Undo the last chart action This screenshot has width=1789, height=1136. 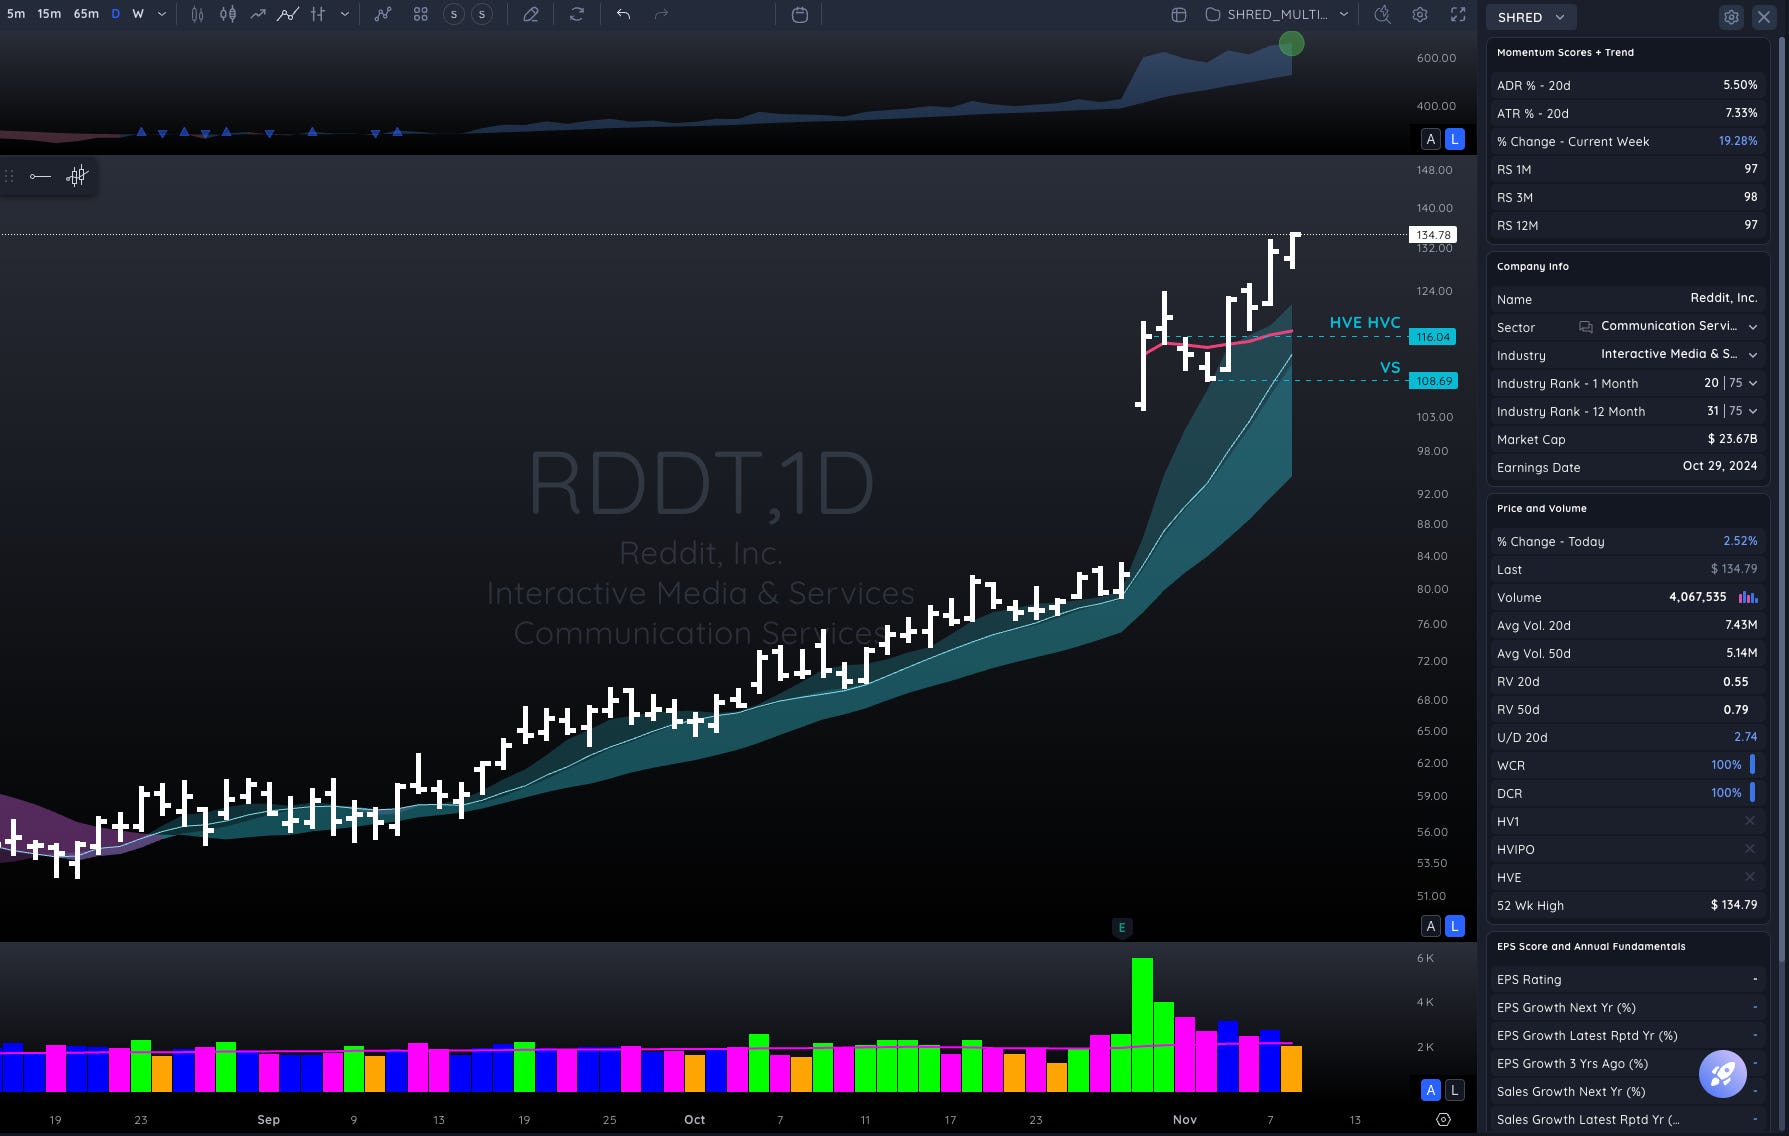click(x=623, y=14)
